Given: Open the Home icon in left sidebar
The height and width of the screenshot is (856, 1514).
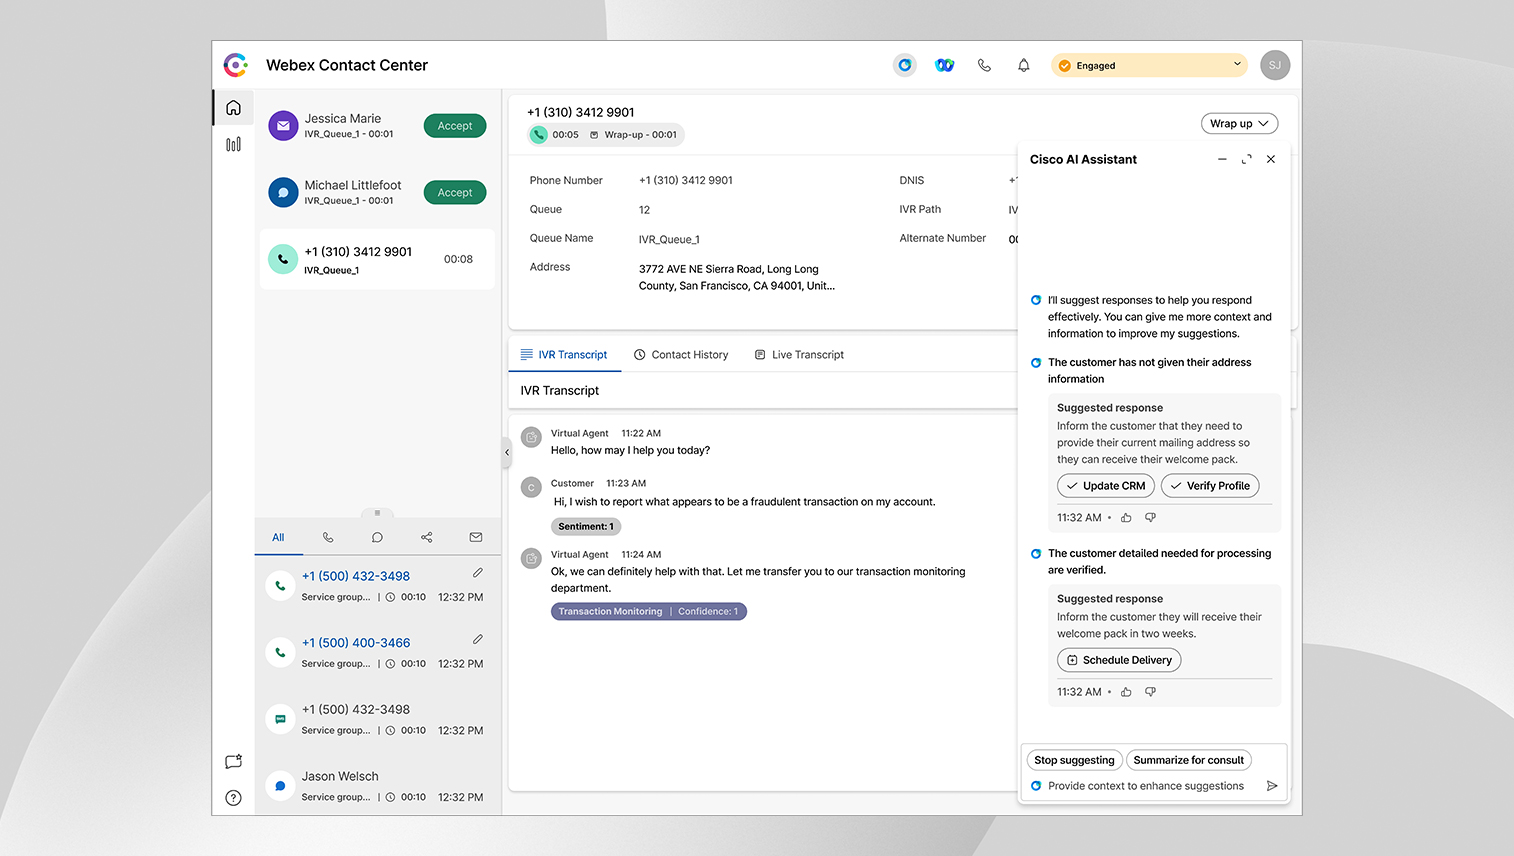Looking at the screenshot, I should click(x=233, y=107).
